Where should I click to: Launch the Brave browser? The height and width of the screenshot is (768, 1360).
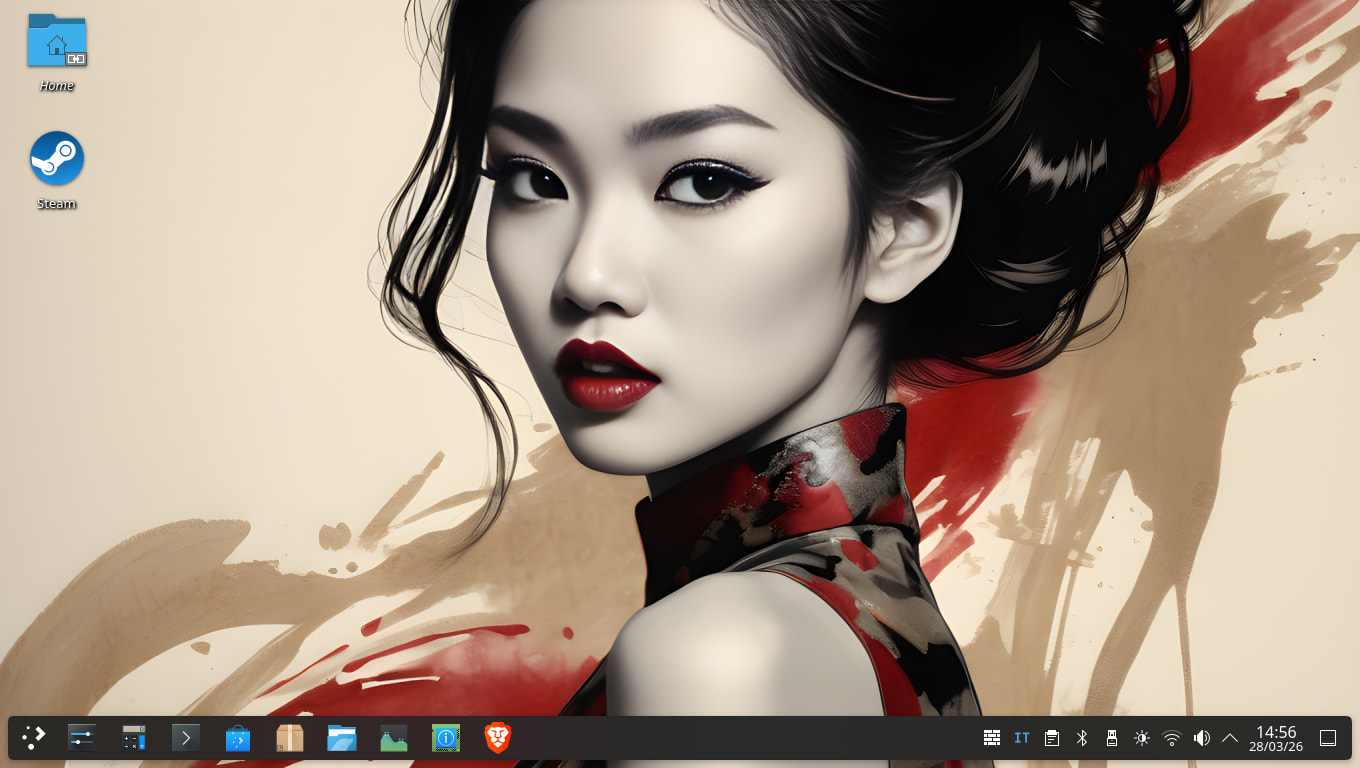(x=498, y=738)
